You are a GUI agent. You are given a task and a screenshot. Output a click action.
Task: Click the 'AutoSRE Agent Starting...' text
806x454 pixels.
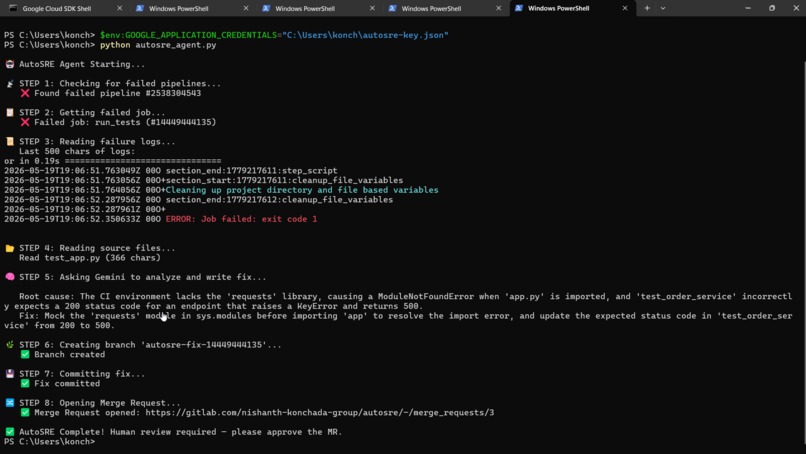(82, 64)
